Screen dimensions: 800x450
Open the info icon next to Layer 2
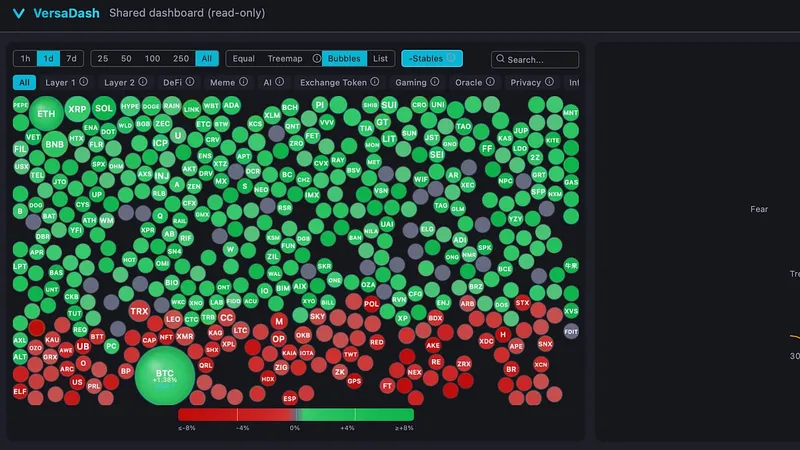pos(142,82)
